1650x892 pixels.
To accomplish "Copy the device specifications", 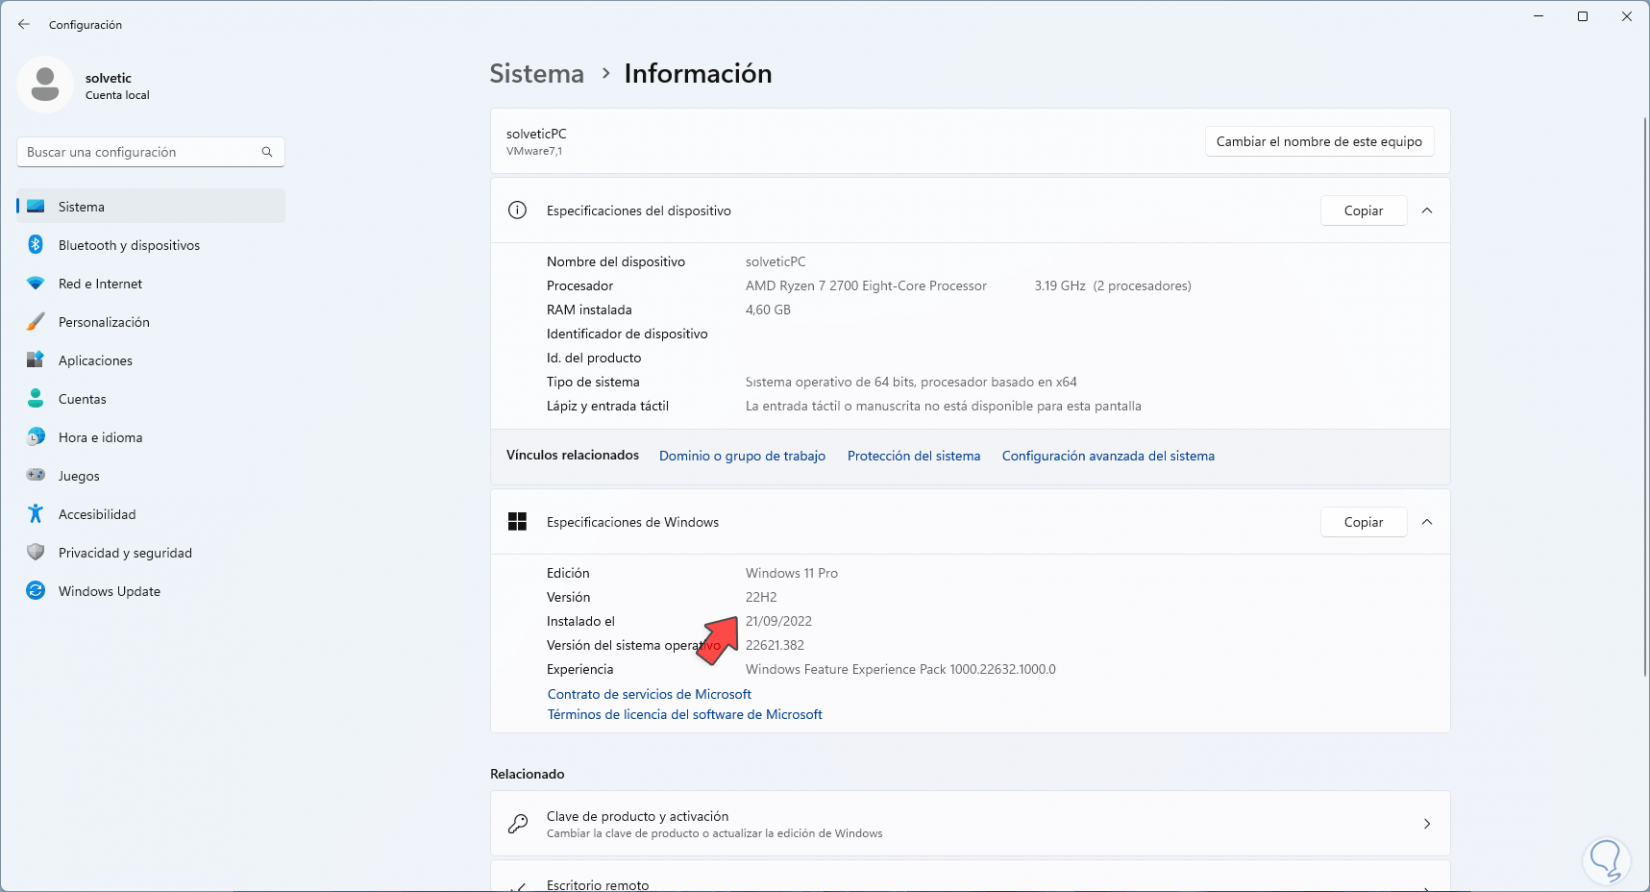I will point(1363,211).
